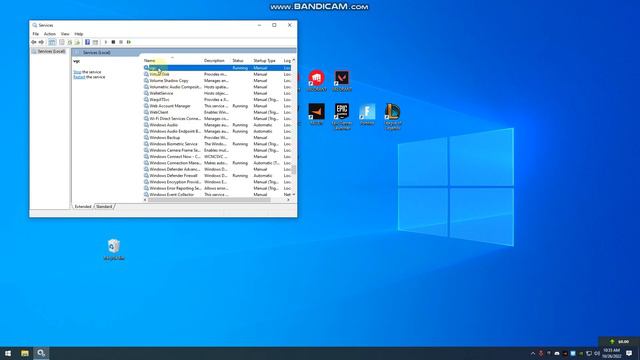
Task: Click the services list horizontal scrollbar
Action: click(209, 200)
